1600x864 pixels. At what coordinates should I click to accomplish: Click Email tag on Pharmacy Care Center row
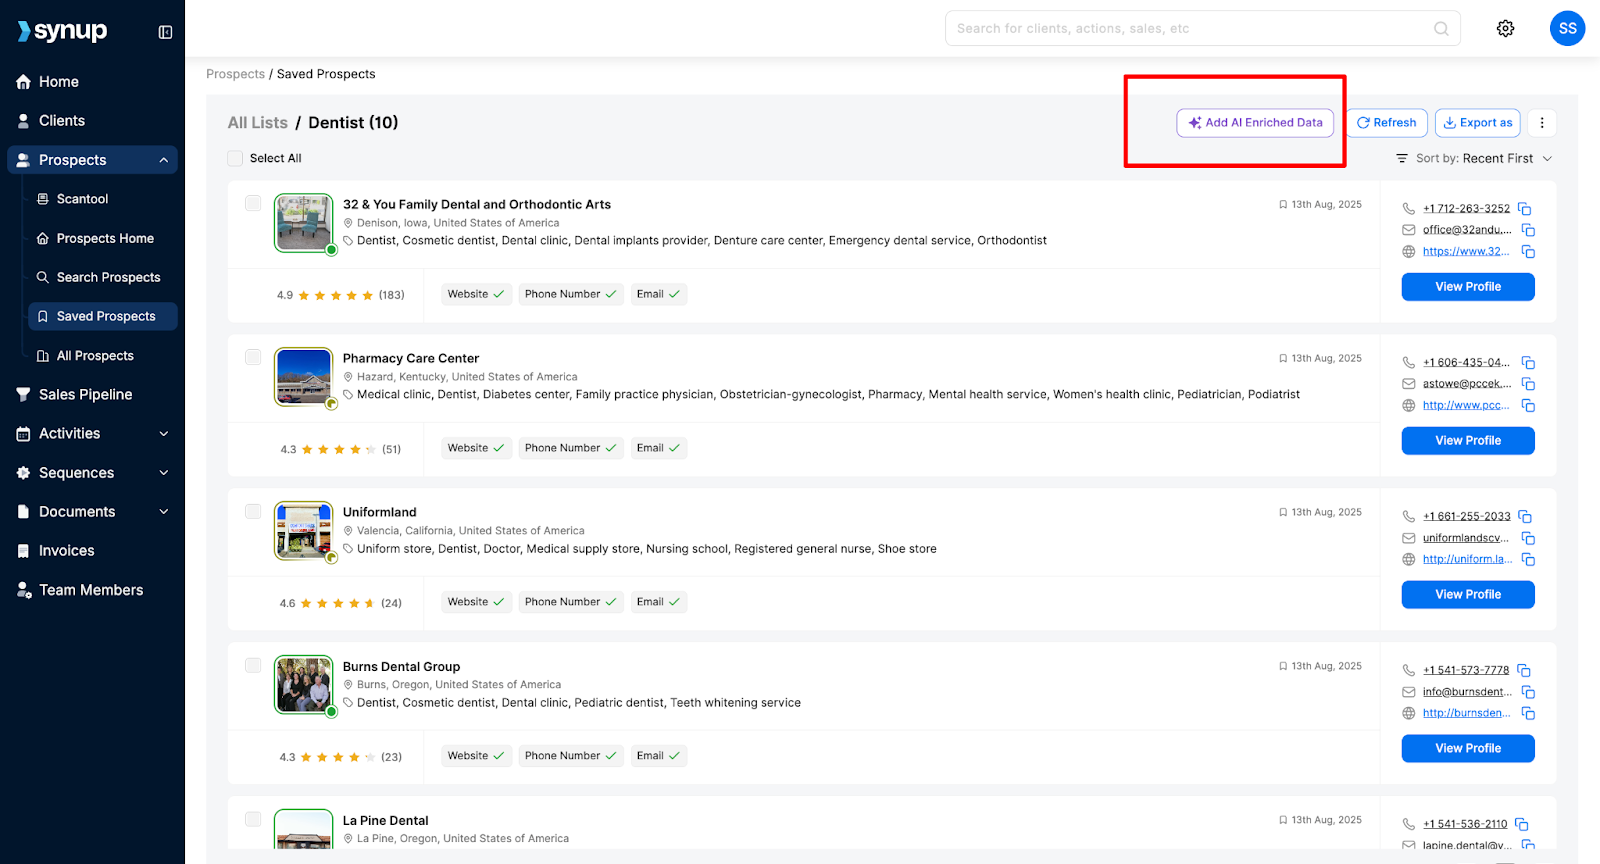pyautogui.click(x=658, y=448)
